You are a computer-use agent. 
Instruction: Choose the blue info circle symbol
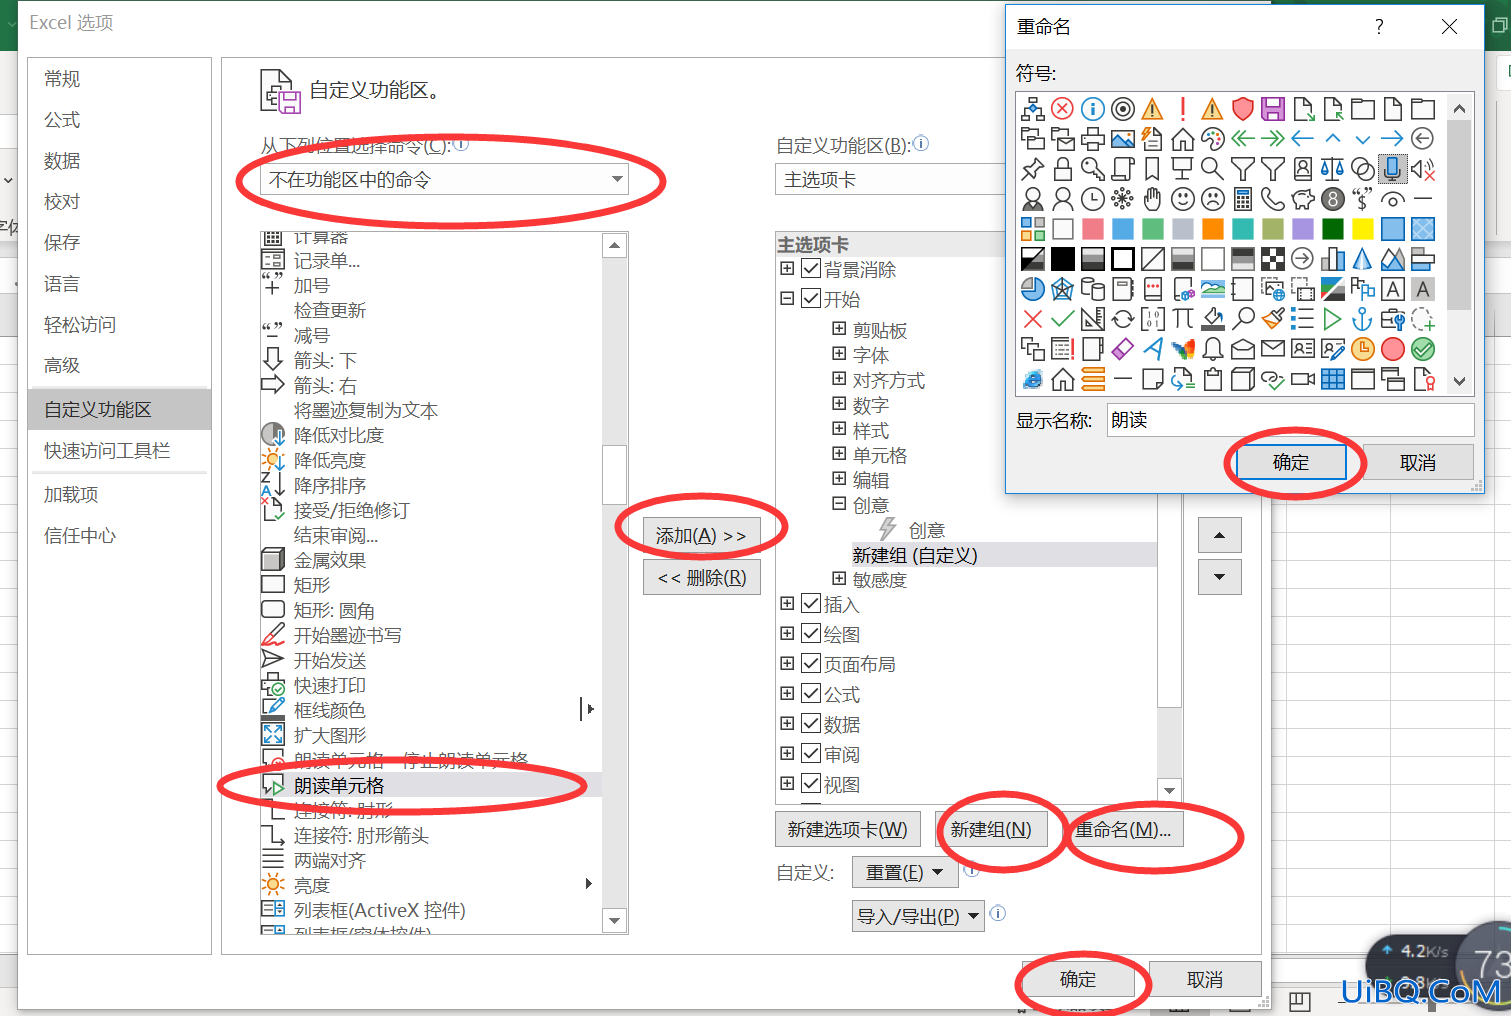1093,109
